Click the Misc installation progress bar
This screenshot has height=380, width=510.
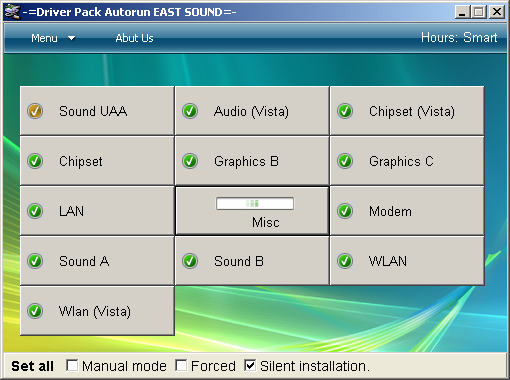255,203
